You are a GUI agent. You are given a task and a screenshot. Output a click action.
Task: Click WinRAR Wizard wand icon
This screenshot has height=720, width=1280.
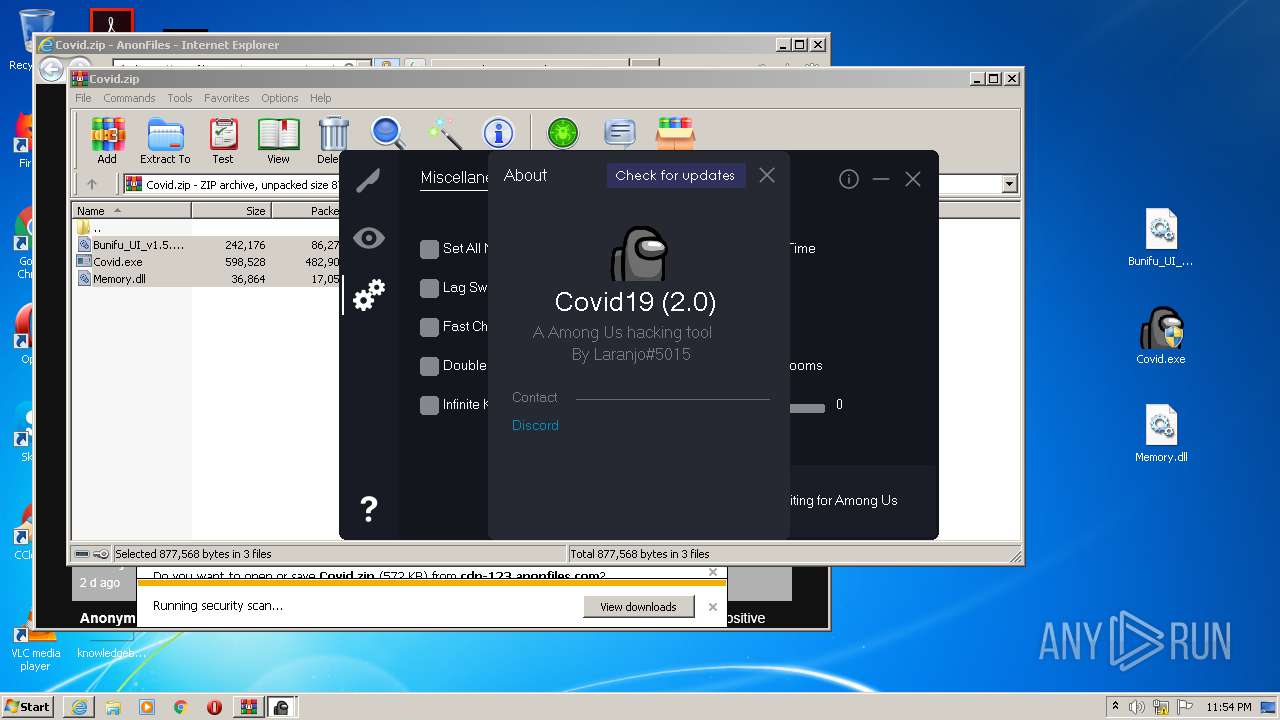[443, 133]
